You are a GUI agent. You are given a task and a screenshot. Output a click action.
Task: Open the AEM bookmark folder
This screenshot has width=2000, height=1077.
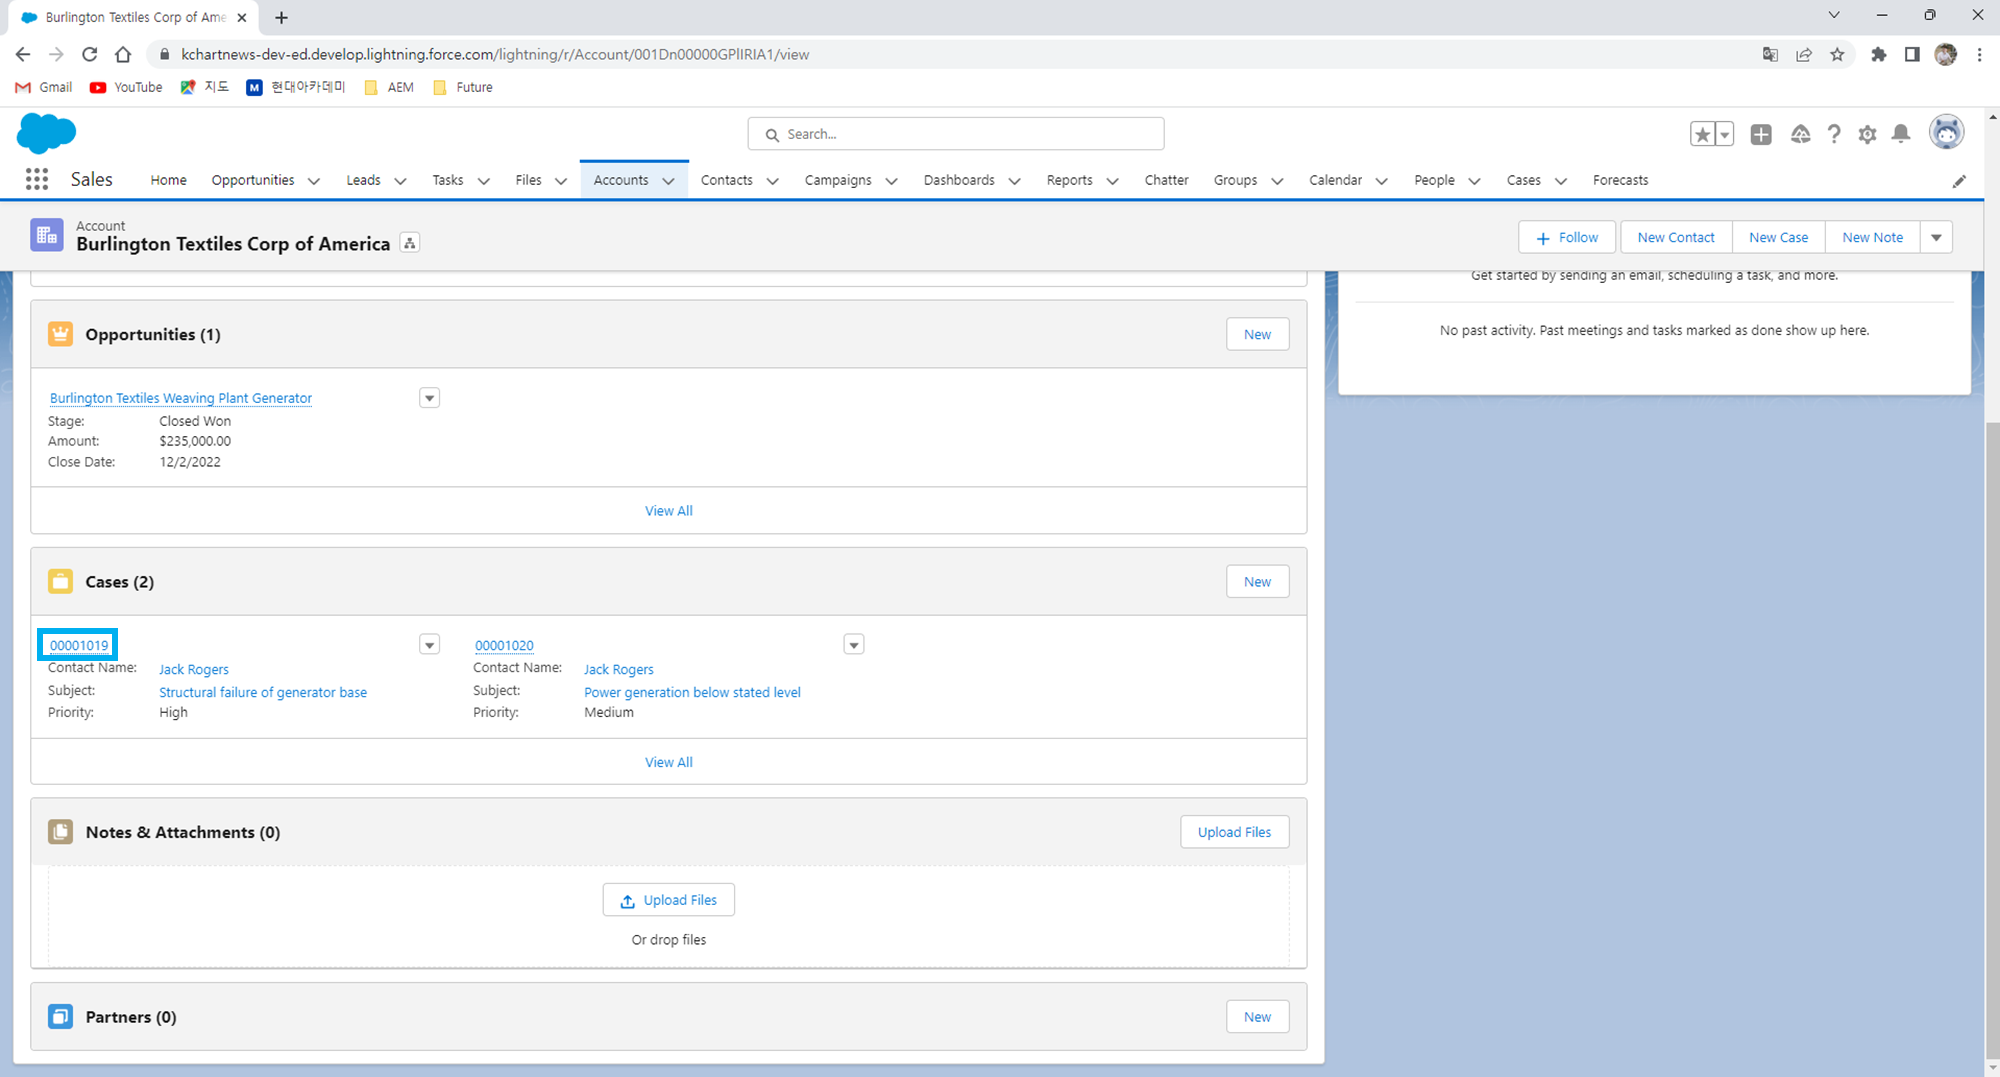click(x=389, y=87)
